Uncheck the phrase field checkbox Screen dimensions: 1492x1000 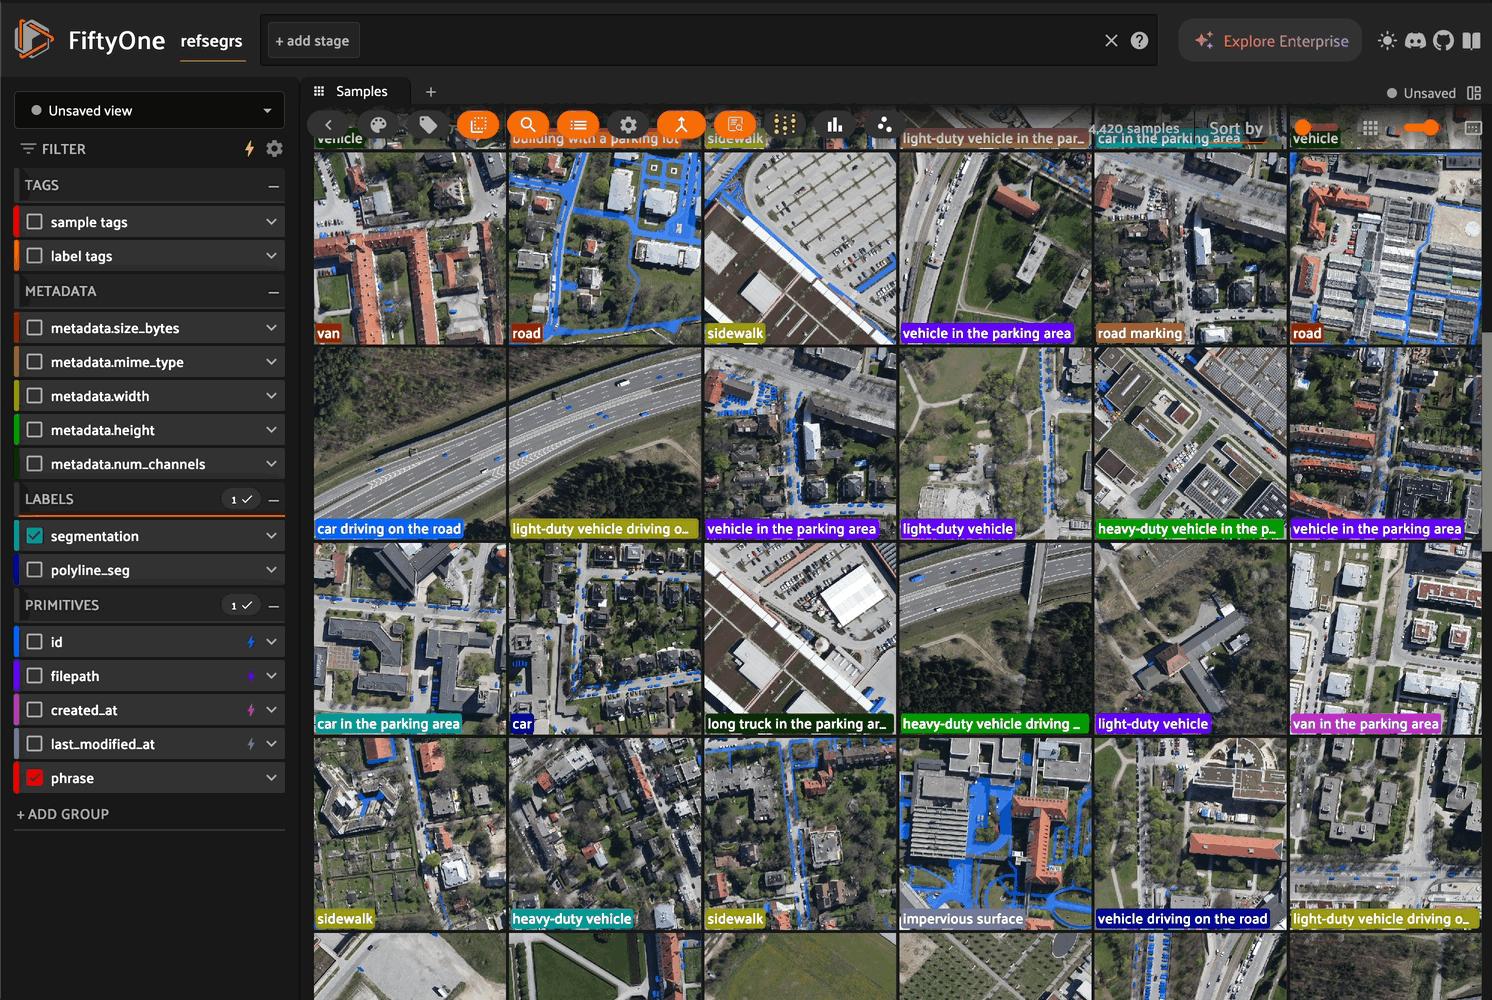click(x=35, y=778)
